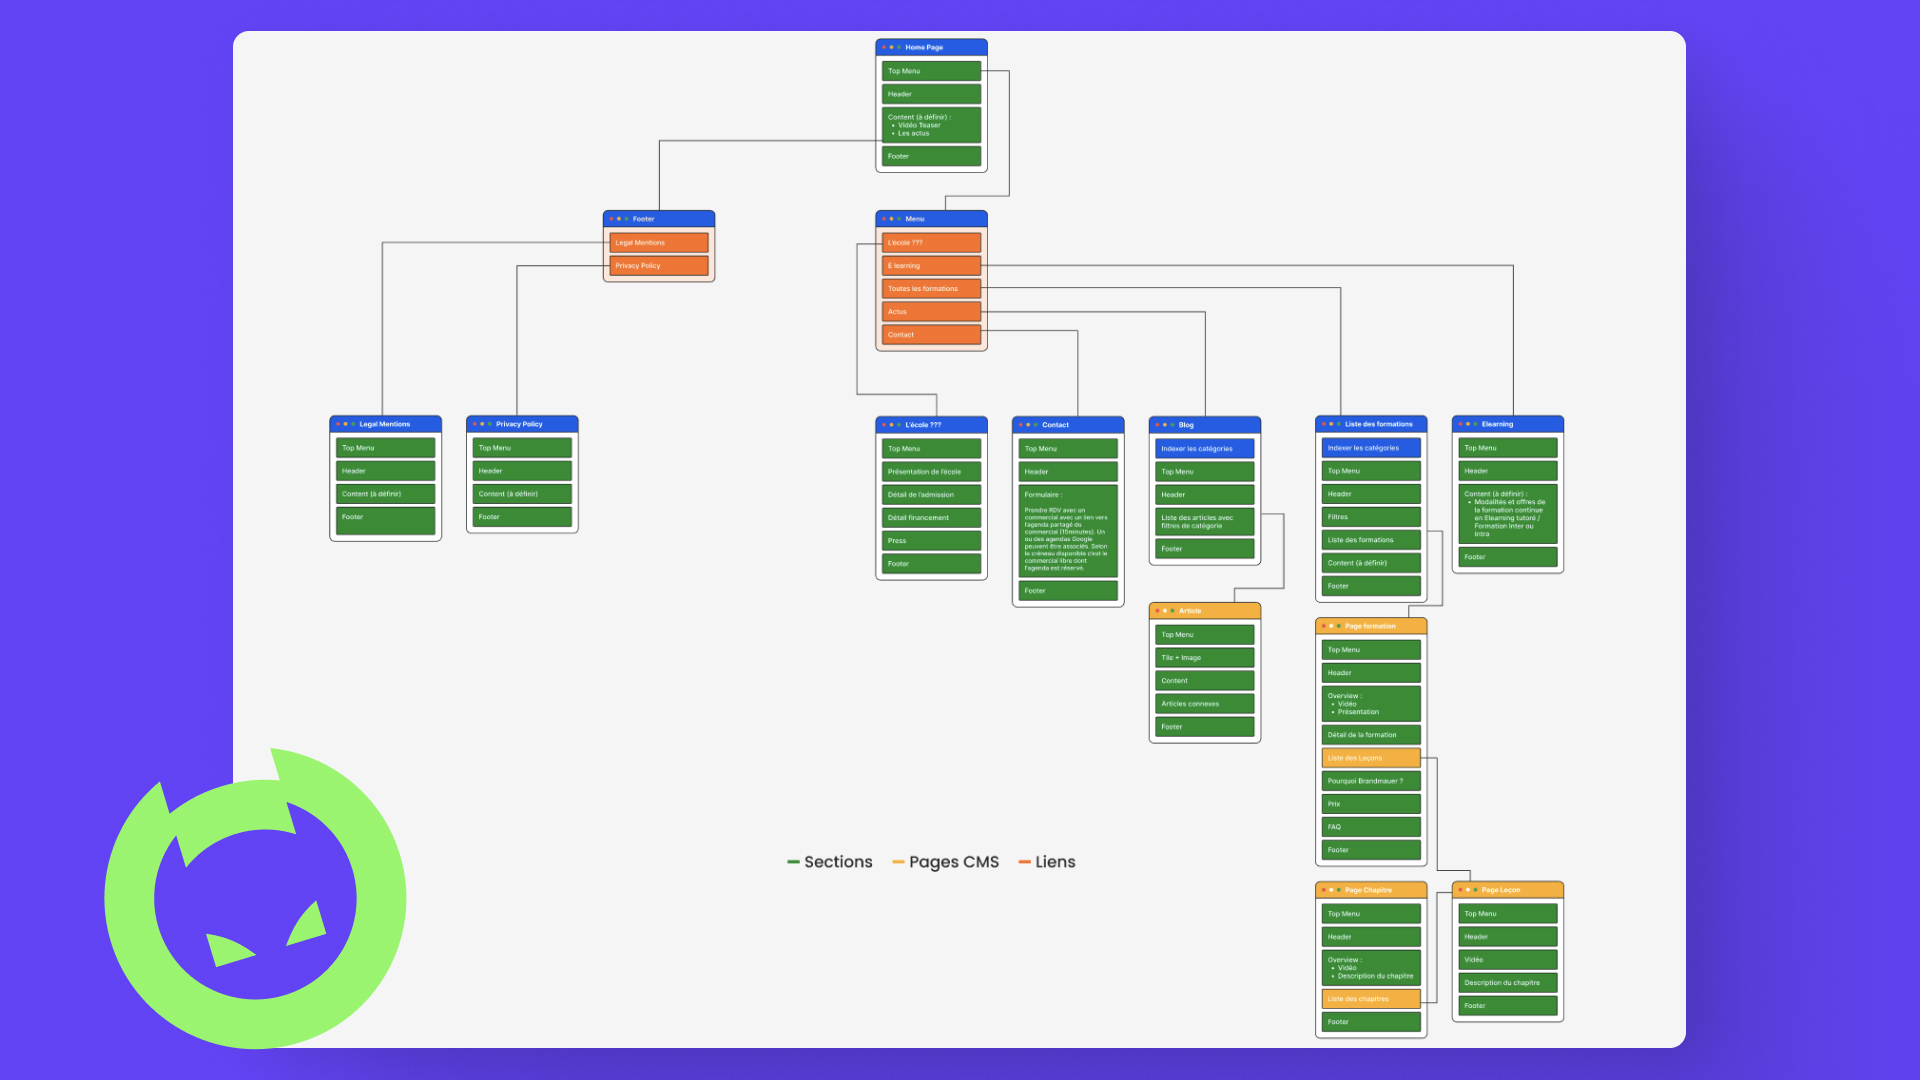This screenshot has width=1920, height=1080.
Task: Click the yellow dash beside Pages CMS
Action: [x=898, y=862]
